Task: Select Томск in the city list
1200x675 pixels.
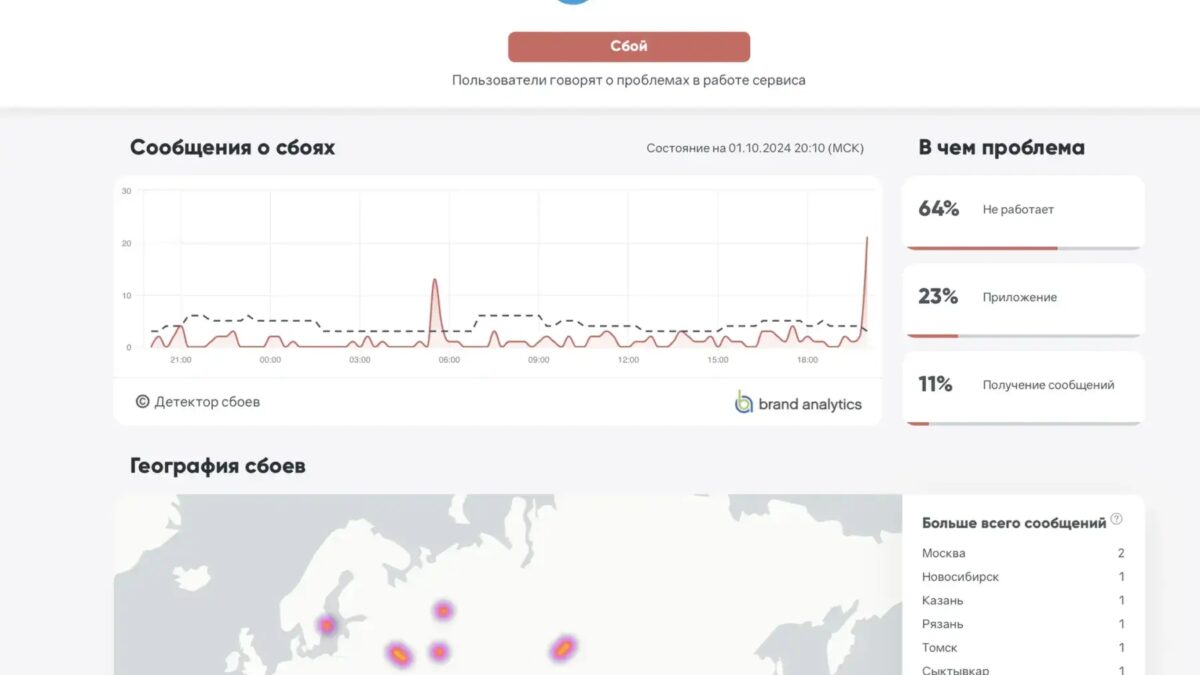Action: (941, 648)
